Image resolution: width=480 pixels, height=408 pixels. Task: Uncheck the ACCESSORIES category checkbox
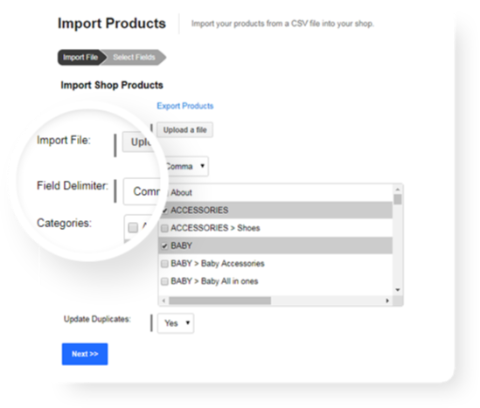click(165, 210)
